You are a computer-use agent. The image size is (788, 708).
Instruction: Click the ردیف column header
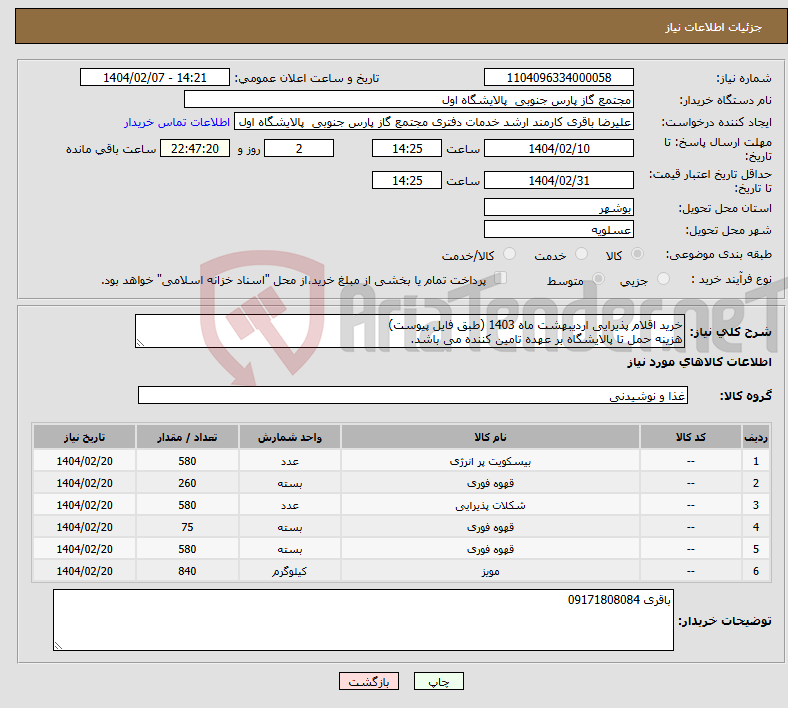(x=755, y=437)
